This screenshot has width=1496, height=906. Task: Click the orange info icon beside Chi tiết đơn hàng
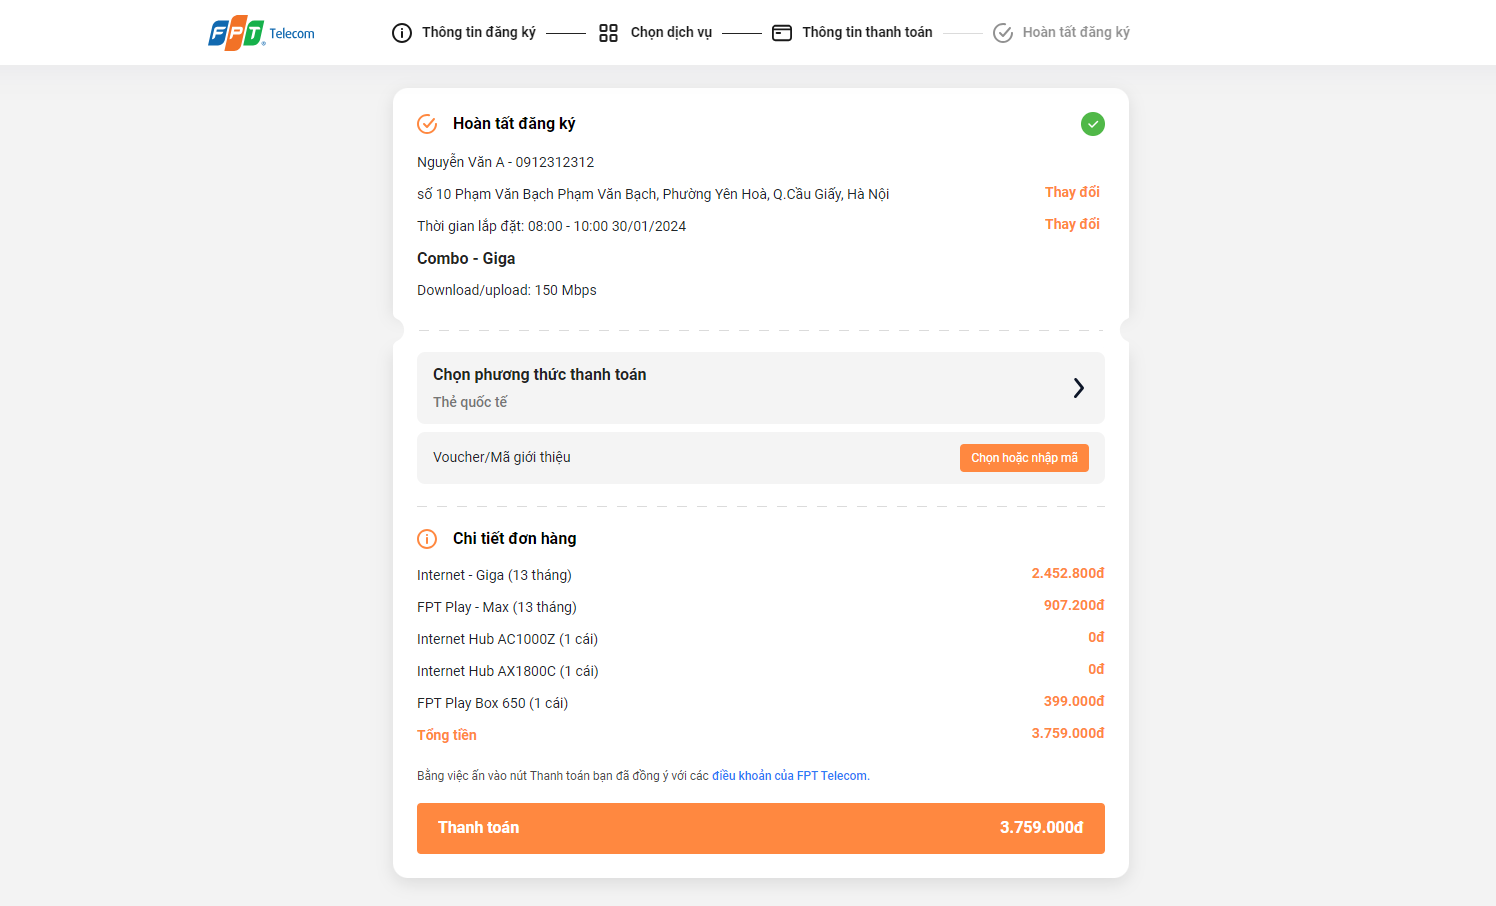tap(427, 539)
